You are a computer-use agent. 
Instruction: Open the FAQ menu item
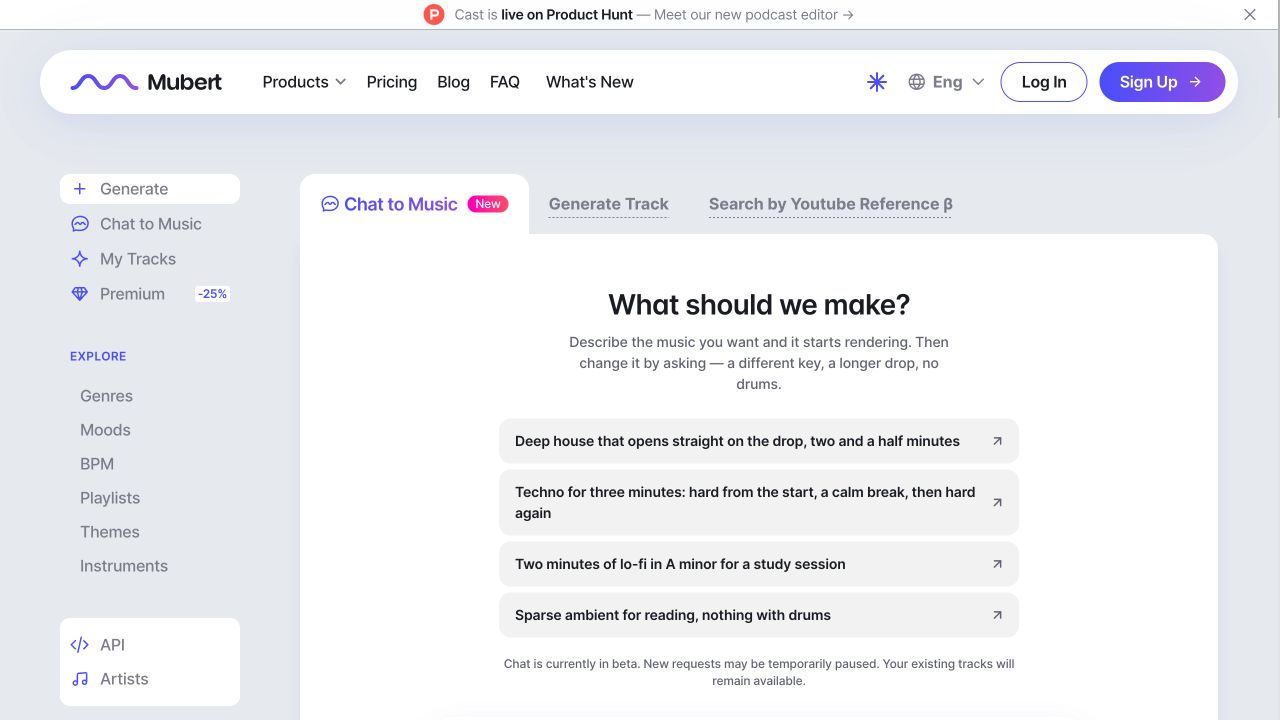[505, 82]
